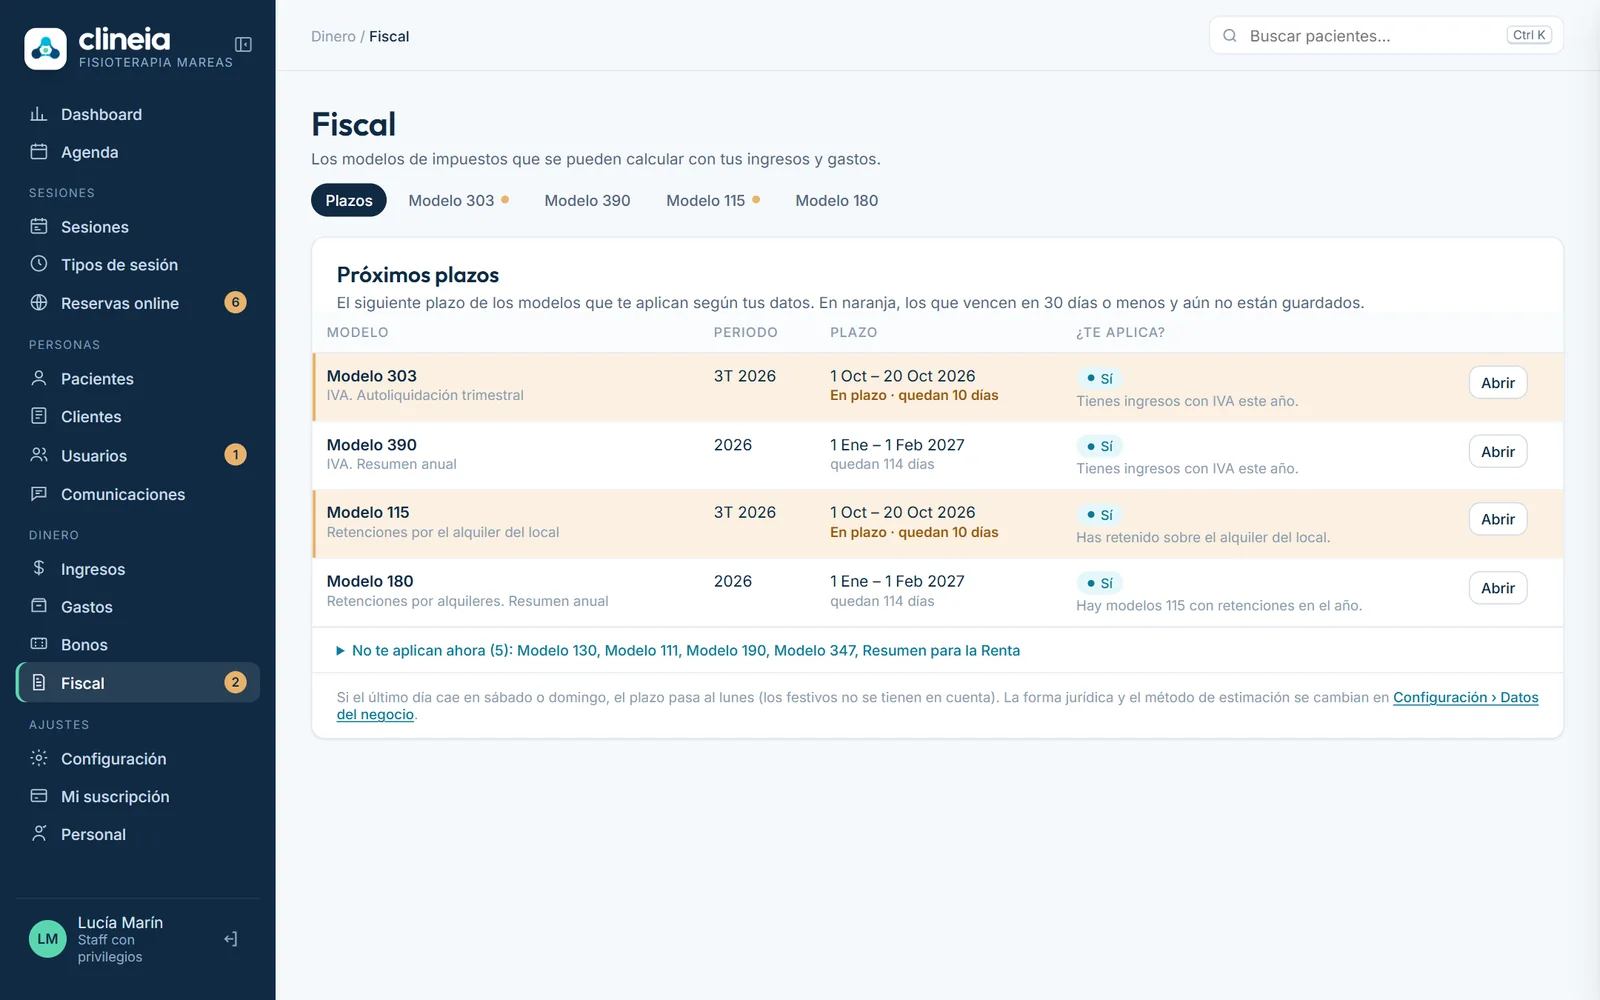This screenshot has height=1000, width=1600.
Task: Select the Usuarios people icon
Action: tap(39, 455)
